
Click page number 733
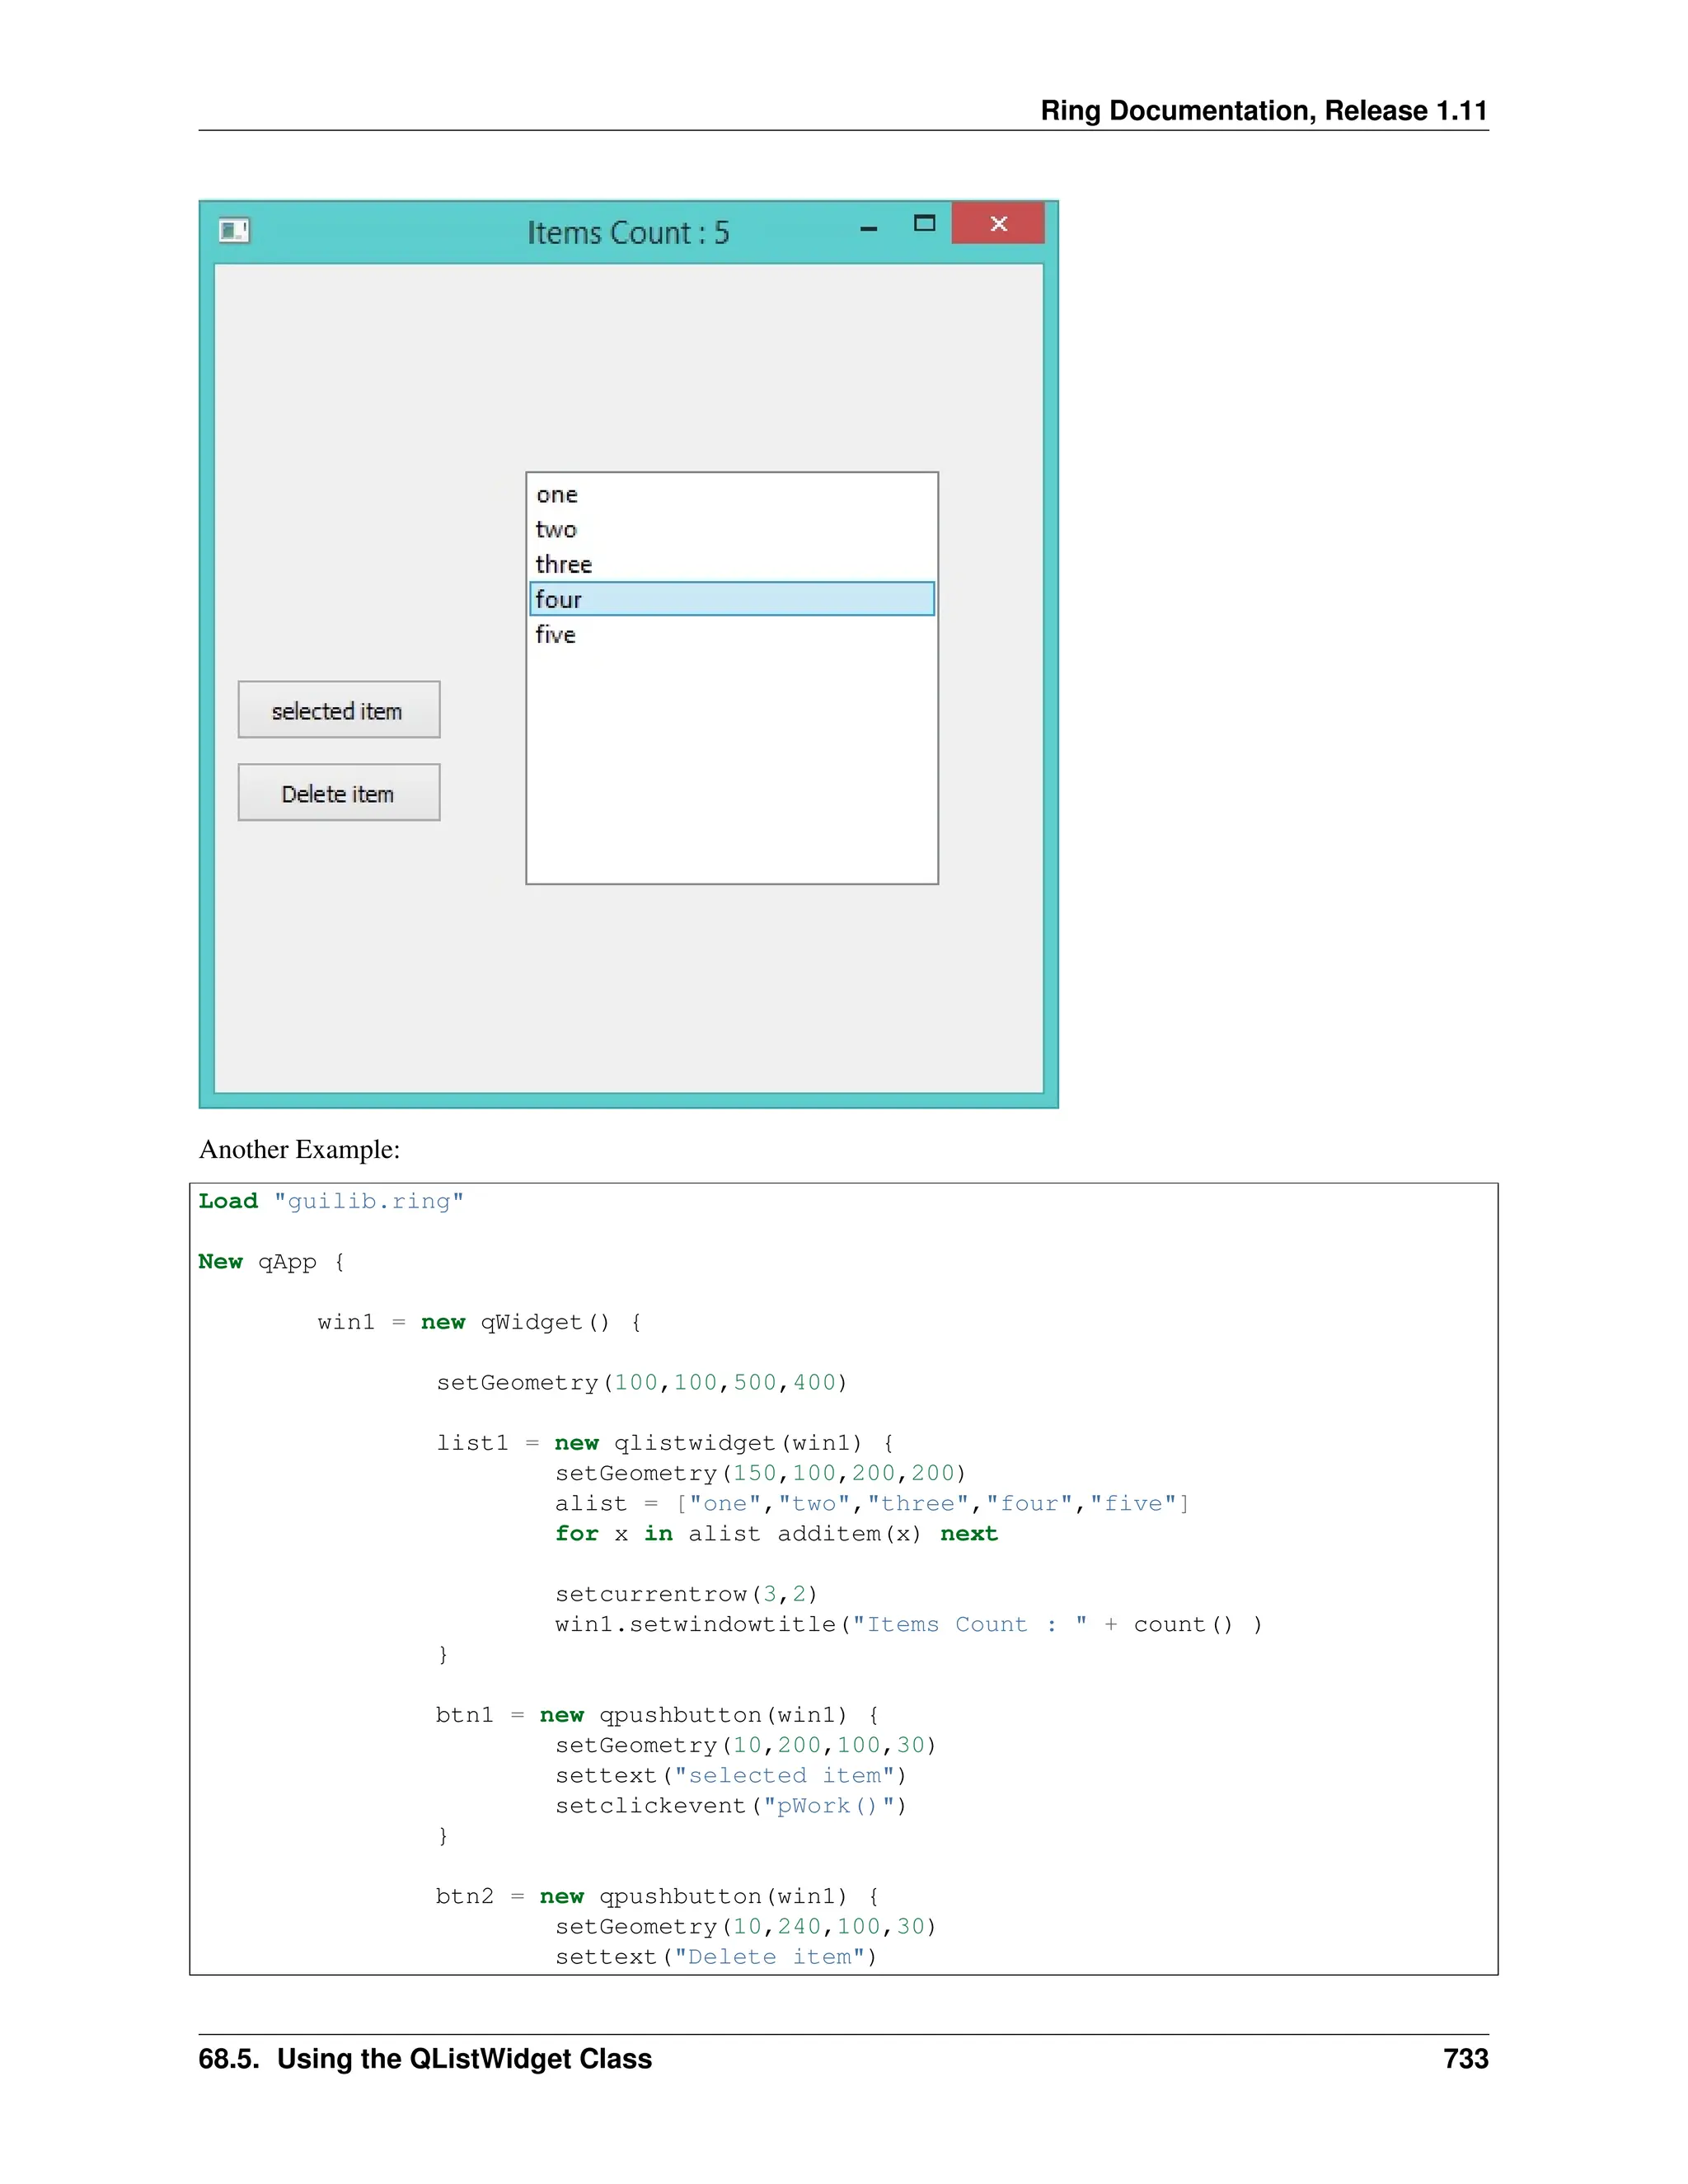click(x=1465, y=2058)
